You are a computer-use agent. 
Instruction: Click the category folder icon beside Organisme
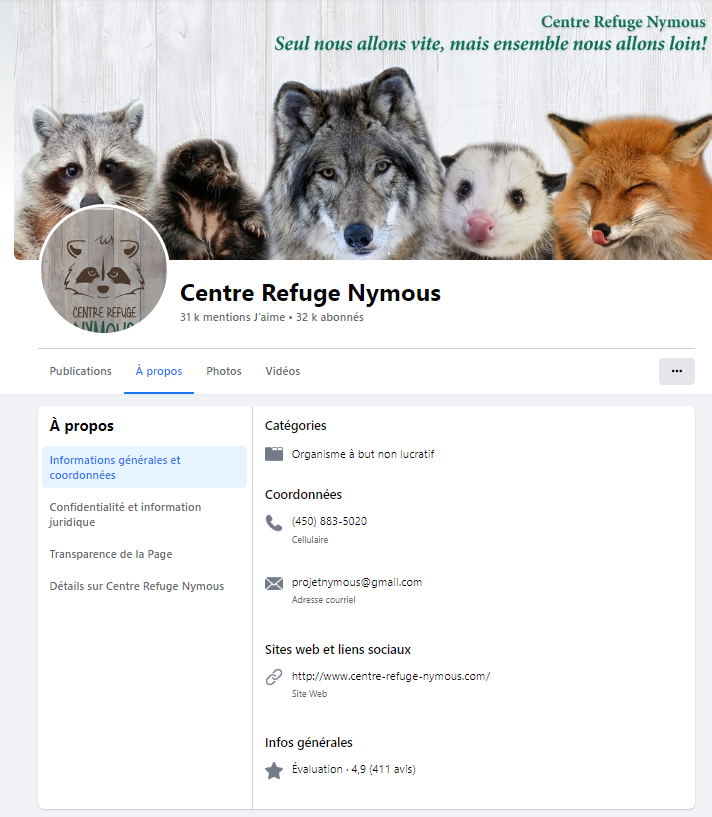(274, 454)
